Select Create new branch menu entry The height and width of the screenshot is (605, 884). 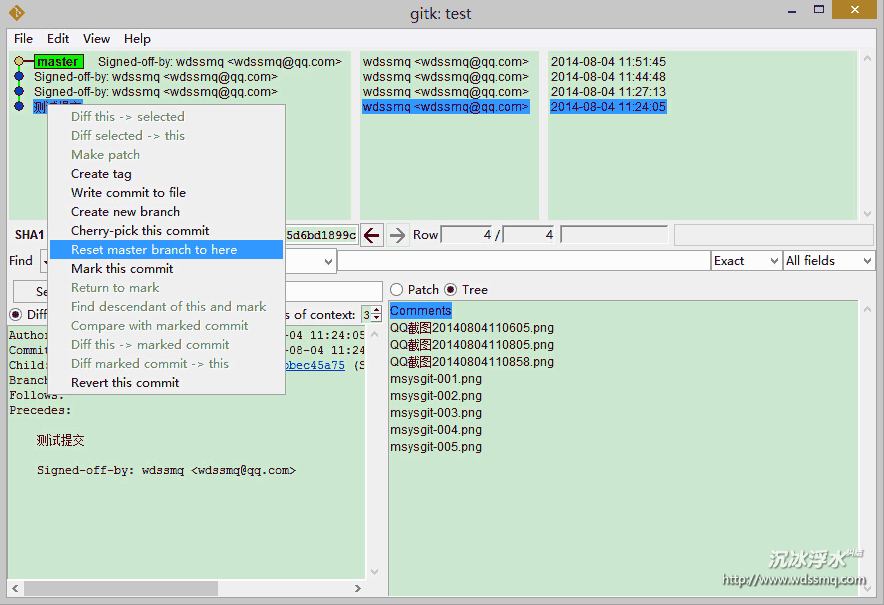pos(125,212)
